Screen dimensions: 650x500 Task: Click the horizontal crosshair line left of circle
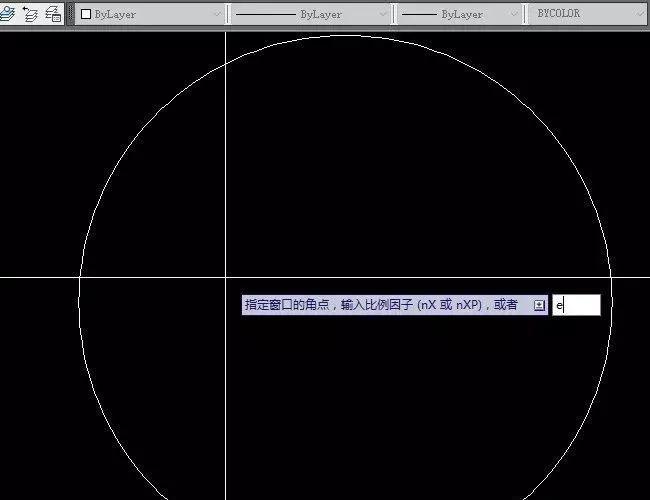pyautogui.click(x=40, y=277)
